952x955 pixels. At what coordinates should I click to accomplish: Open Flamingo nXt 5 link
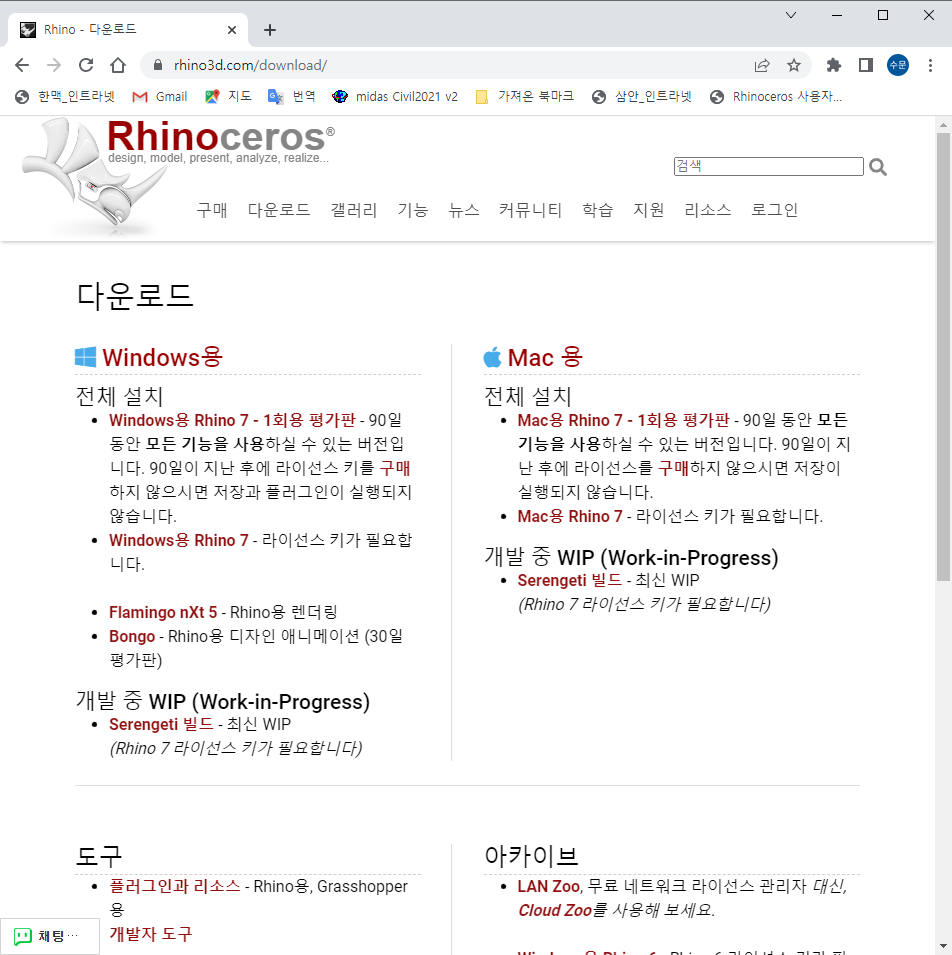coord(163,612)
